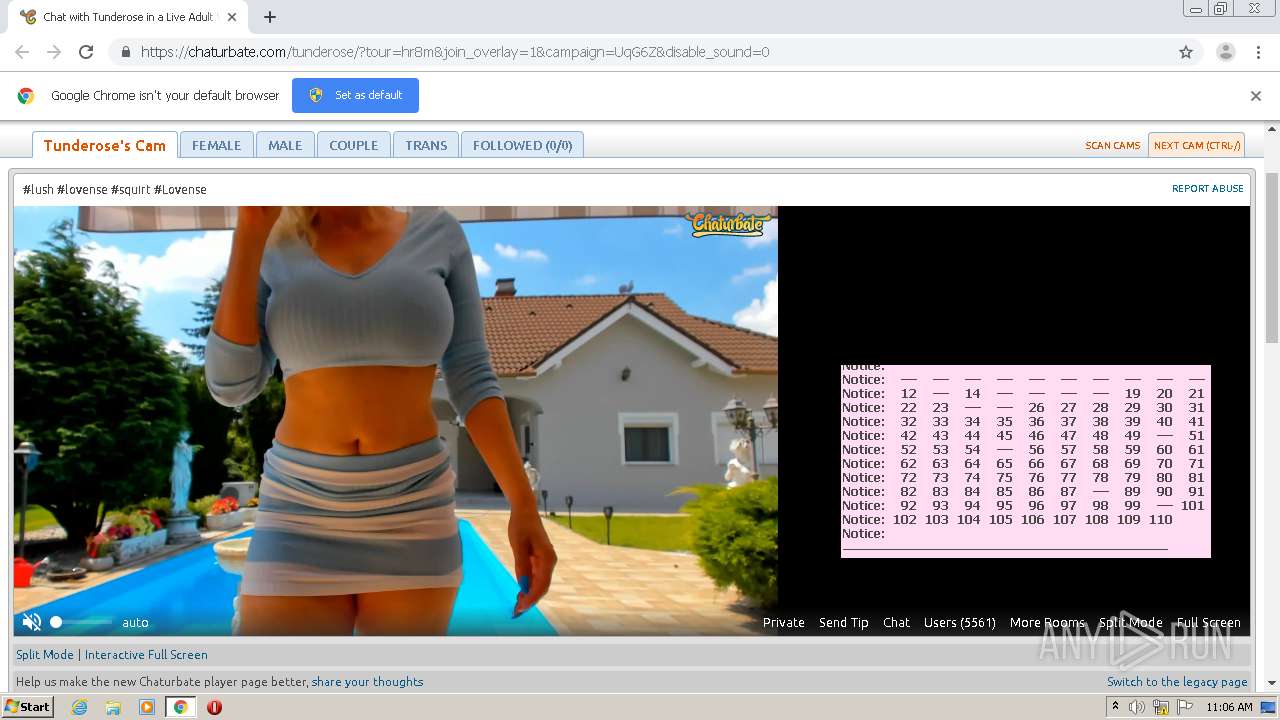1280x720 pixels.
Task: Open the media player taskbar icon
Action: click(x=147, y=707)
